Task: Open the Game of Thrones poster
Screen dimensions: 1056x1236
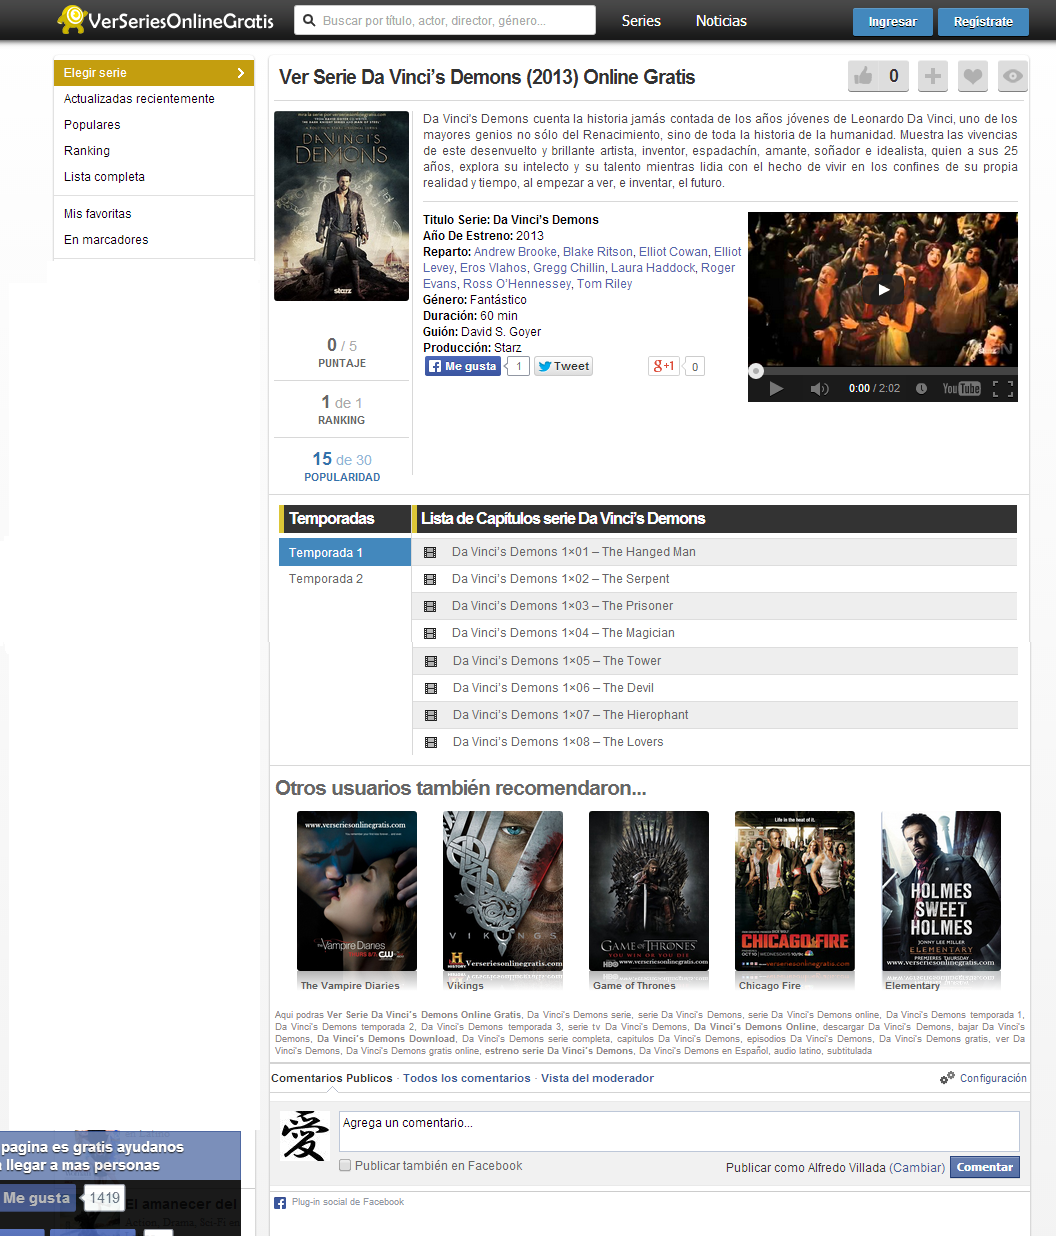Action: tap(649, 891)
